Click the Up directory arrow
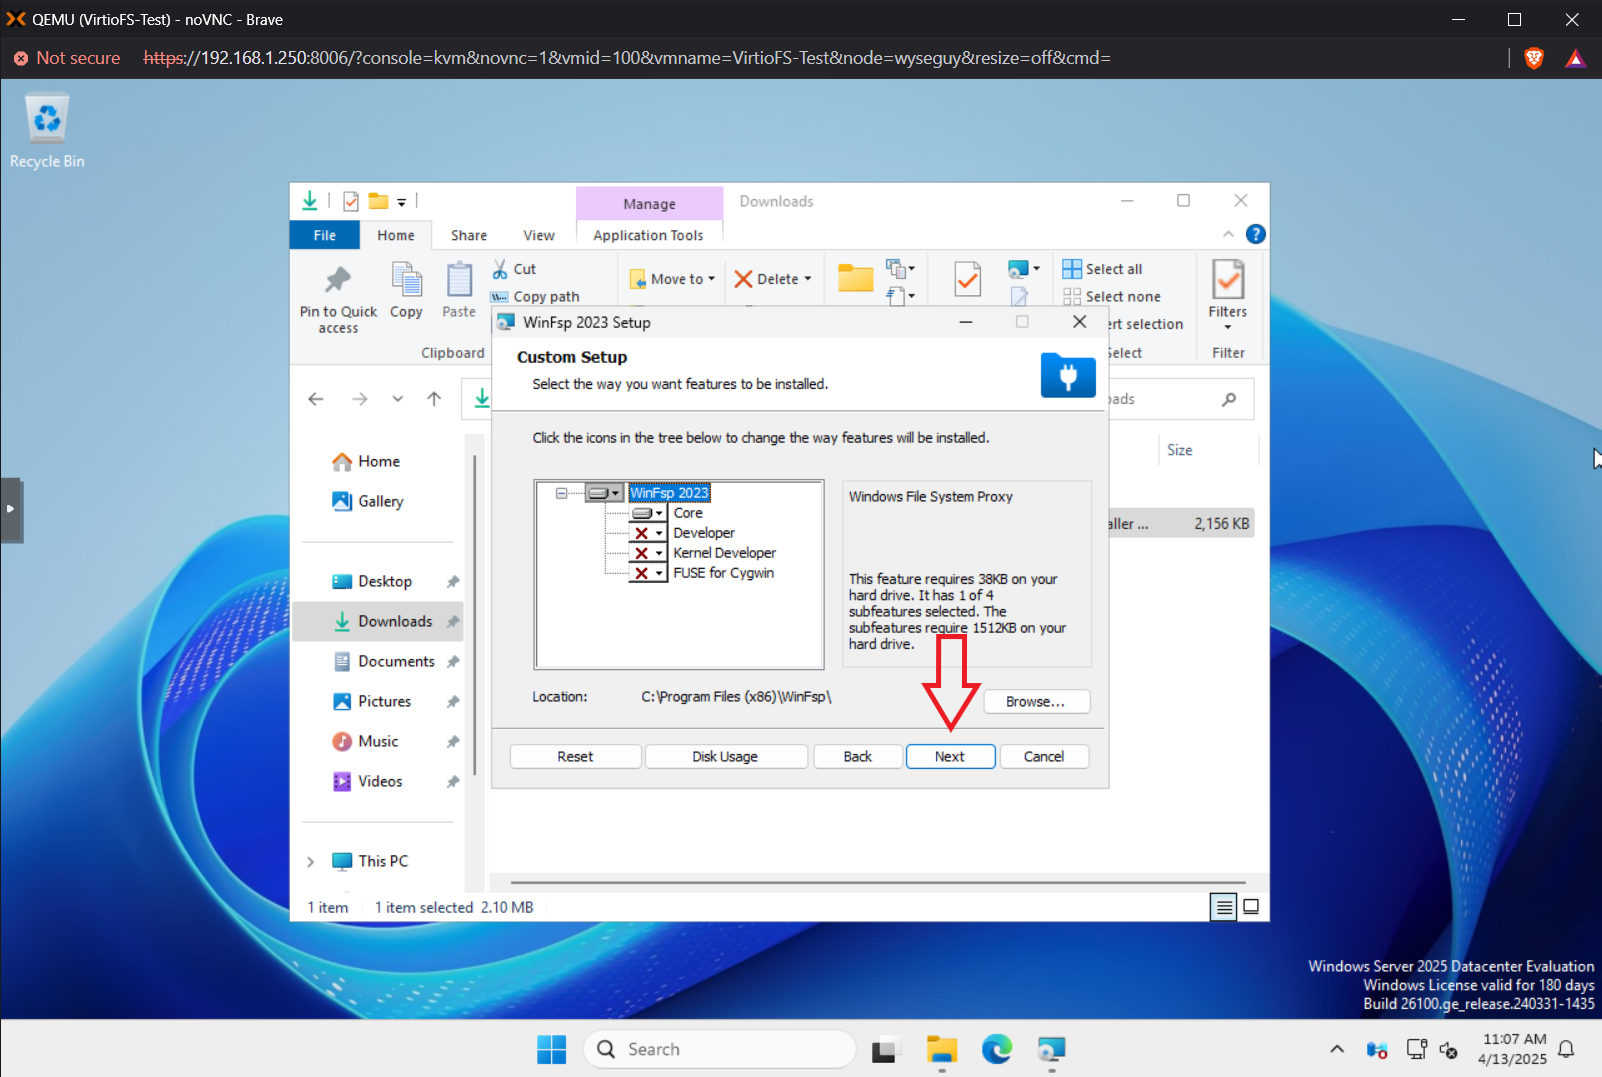1602x1077 pixels. coord(434,399)
